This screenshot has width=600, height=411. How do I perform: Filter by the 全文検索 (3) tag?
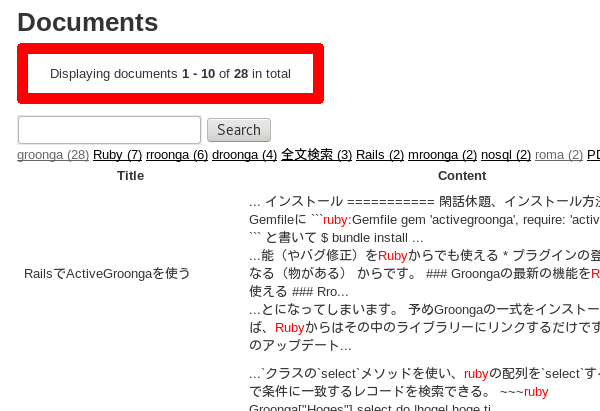pos(316,155)
